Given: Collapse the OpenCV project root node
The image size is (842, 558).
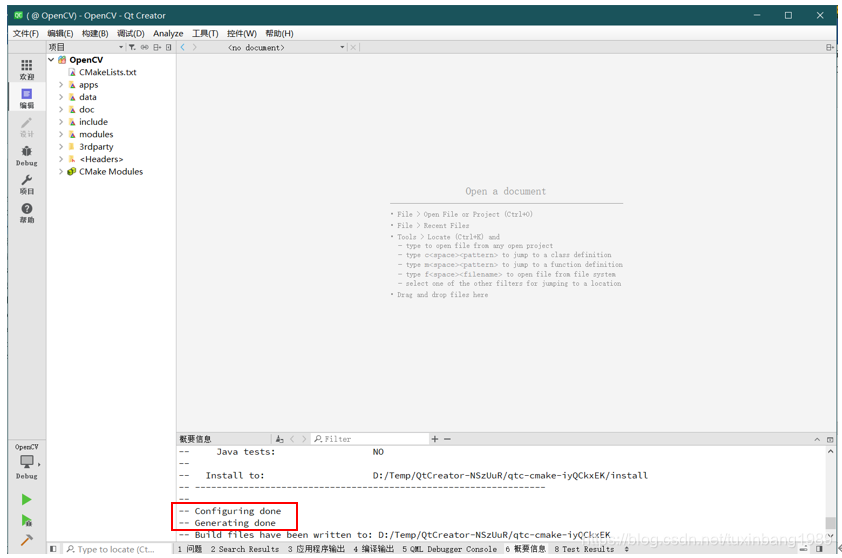Looking at the screenshot, I should point(51,60).
